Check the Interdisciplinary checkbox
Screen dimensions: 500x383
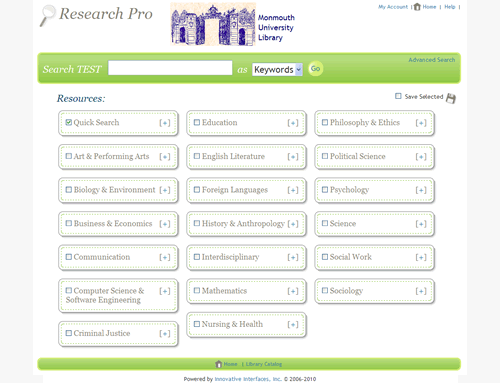coord(197,257)
